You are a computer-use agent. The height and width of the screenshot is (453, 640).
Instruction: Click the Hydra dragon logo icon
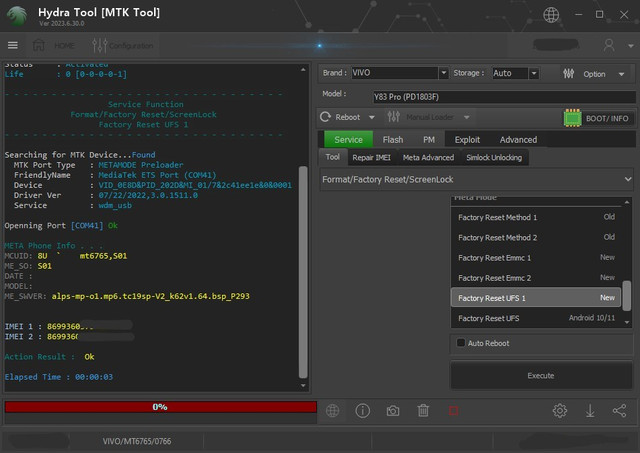pos(17,16)
